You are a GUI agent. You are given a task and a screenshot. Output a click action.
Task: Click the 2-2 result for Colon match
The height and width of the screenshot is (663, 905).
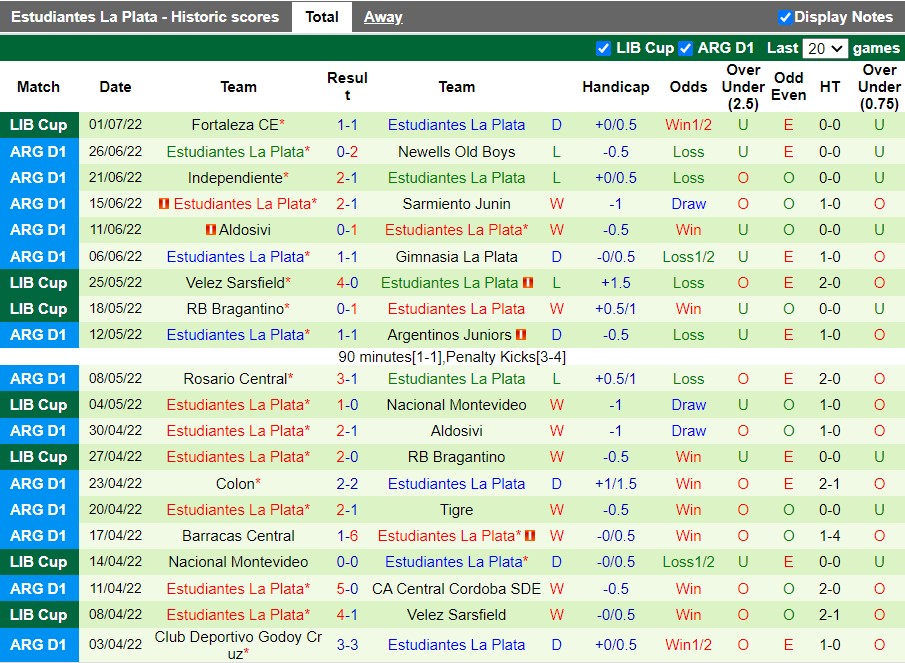tap(347, 484)
